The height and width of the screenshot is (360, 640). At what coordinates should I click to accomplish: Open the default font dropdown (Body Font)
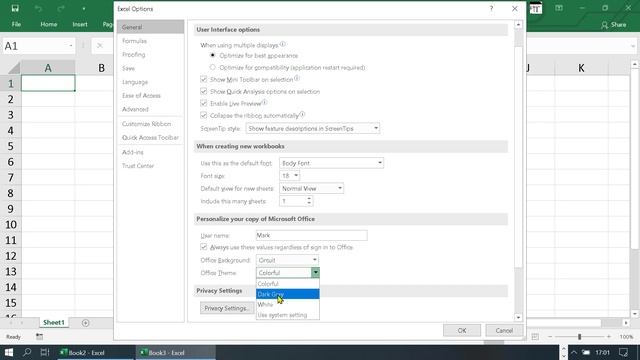pyautogui.click(x=331, y=163)
